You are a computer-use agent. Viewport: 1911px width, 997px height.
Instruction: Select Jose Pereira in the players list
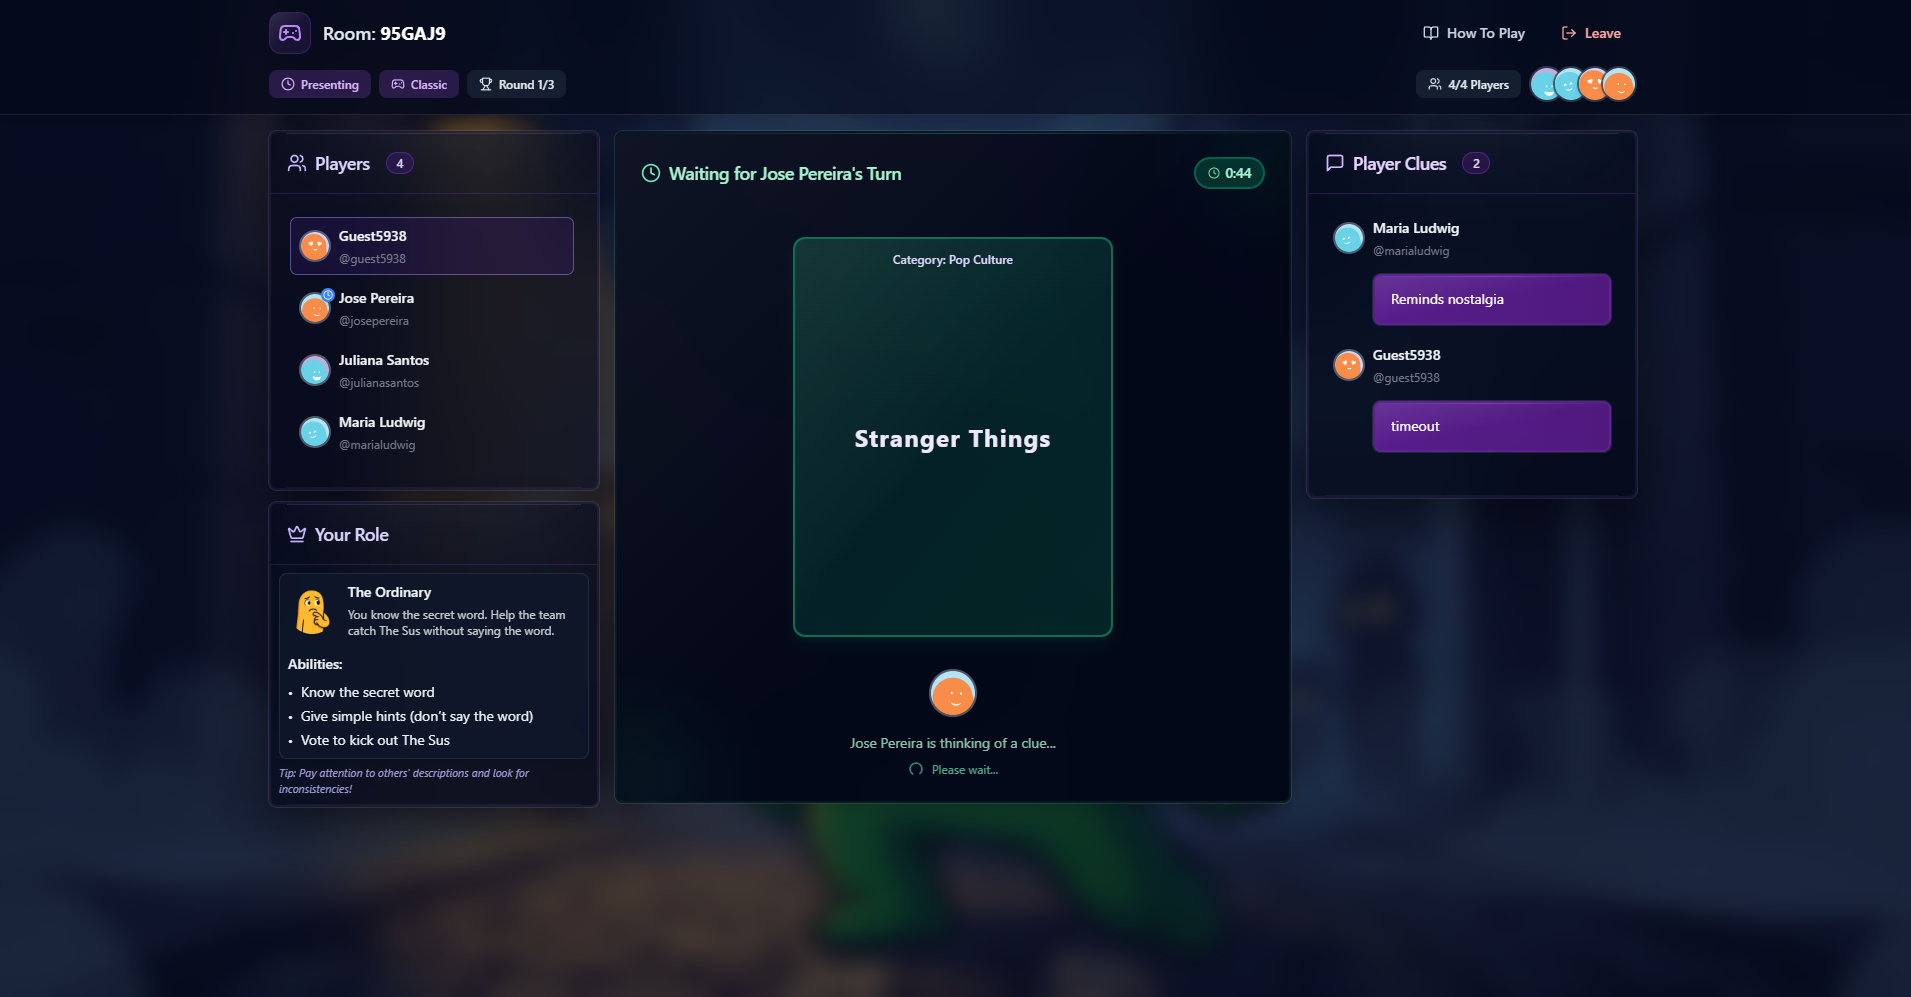point(432,308)
